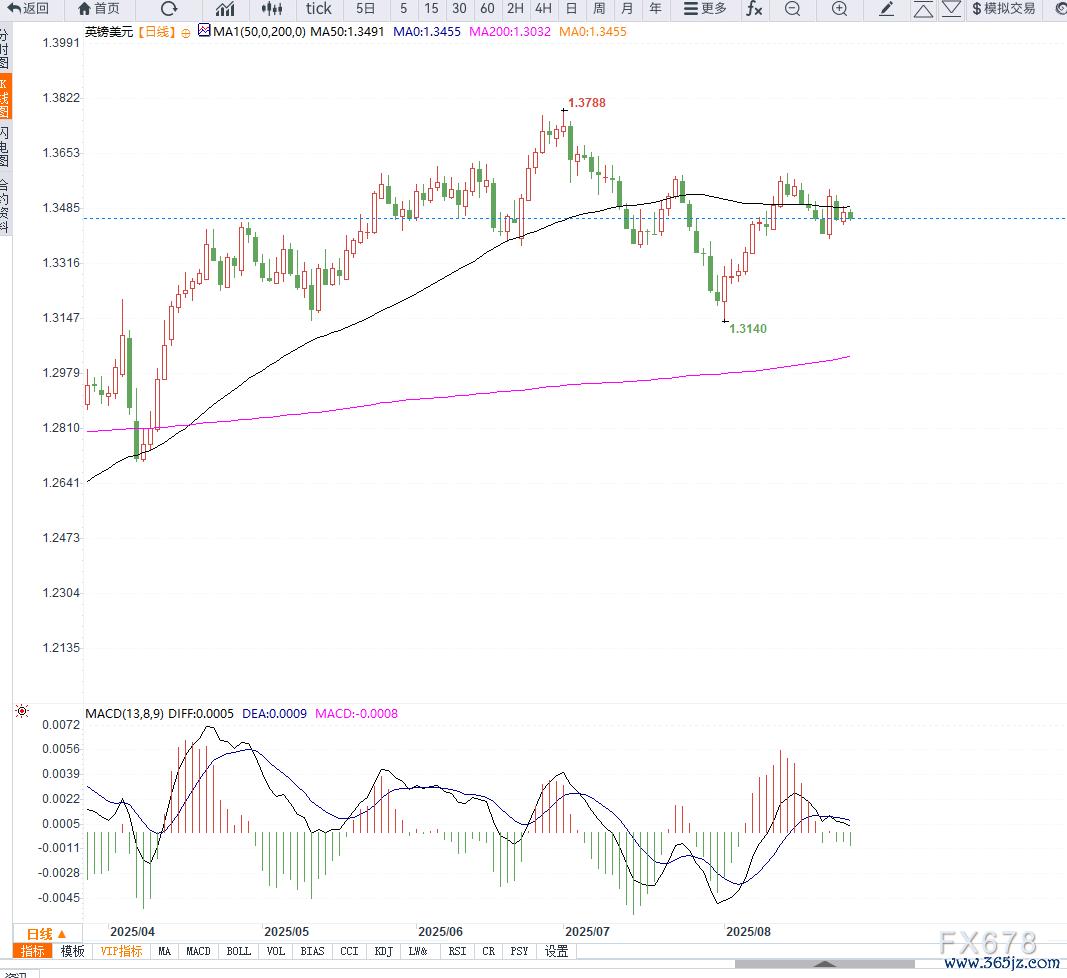Toggle the MA1 indicator icon in legend

tap(204, 32)
